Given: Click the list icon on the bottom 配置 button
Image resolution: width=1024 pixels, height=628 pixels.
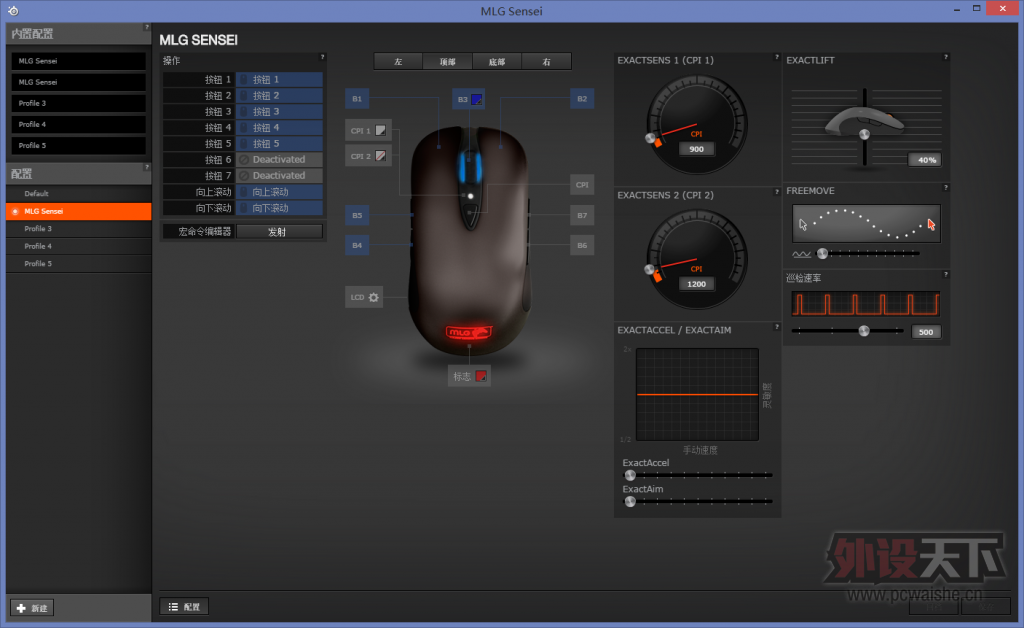Looking at the screenshot, I should tap(173, 607).
